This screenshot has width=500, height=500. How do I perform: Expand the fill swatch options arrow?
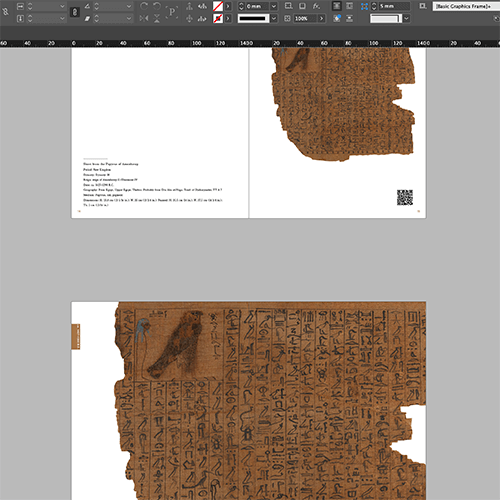(x=228, y=6)
